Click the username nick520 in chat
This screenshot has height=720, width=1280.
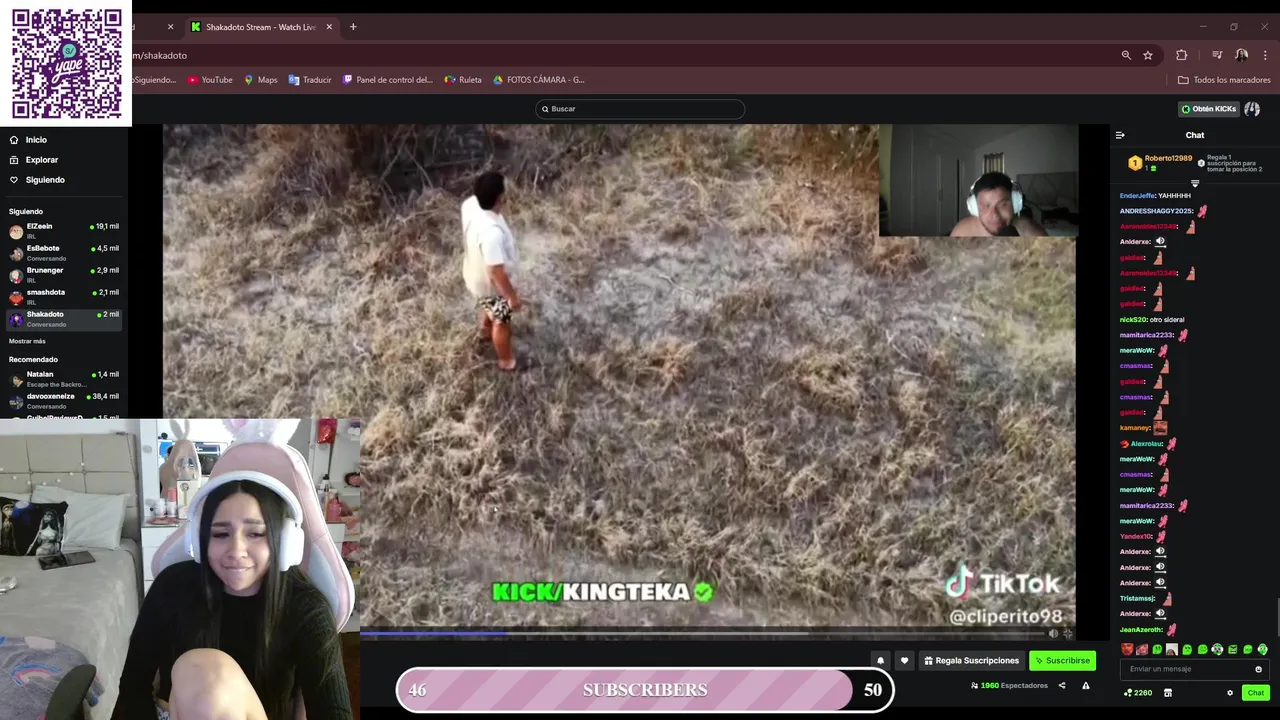coord(1133,320)
